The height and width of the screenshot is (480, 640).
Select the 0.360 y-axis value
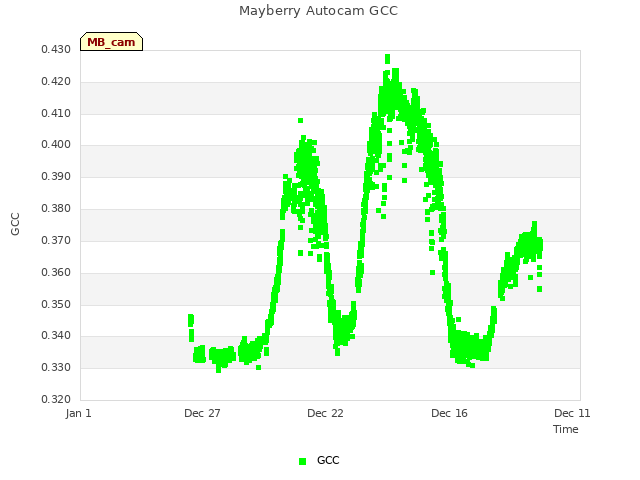56,272
